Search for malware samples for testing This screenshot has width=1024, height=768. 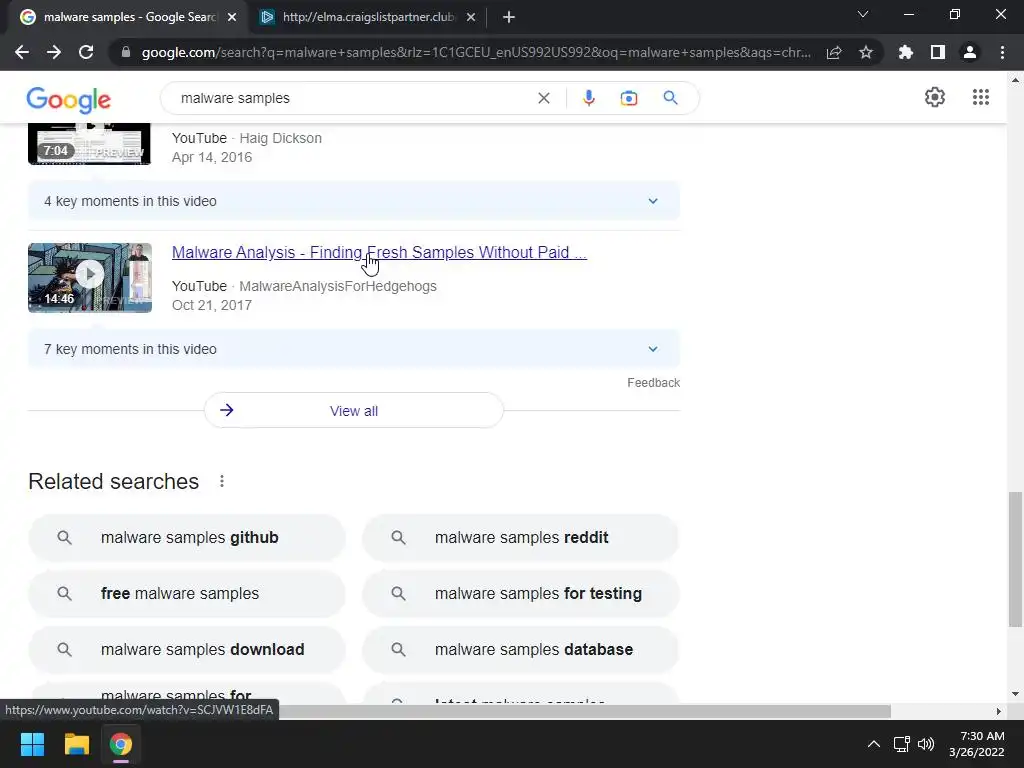pos(520,594)
